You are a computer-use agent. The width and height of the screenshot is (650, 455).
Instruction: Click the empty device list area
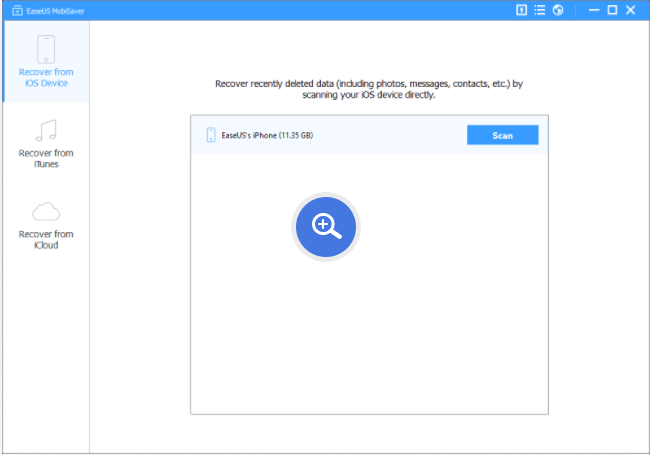[369, 340]
